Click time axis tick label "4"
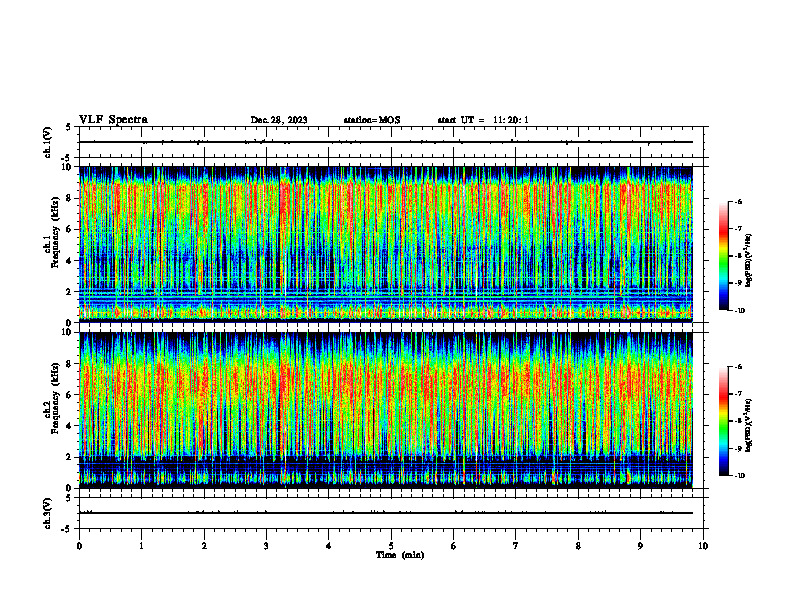Viewport: 792px width, 612px height. tap(329, 546)
